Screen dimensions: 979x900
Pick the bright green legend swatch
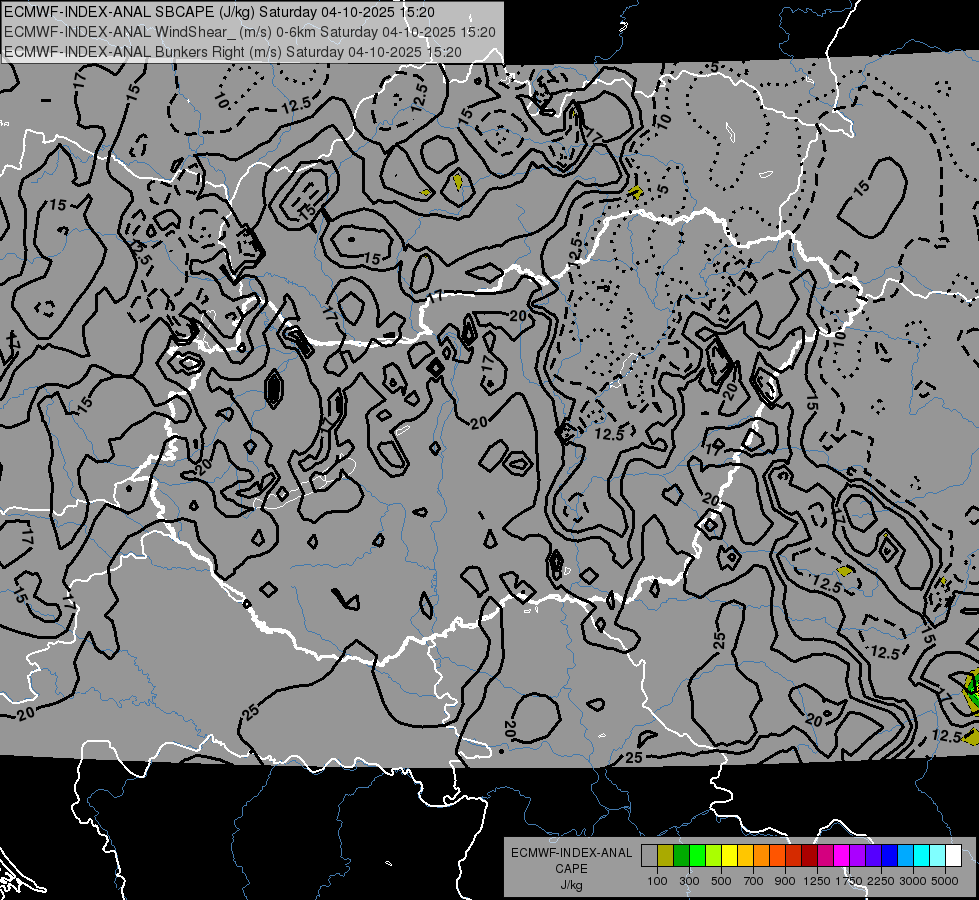(x=697, y=856)
